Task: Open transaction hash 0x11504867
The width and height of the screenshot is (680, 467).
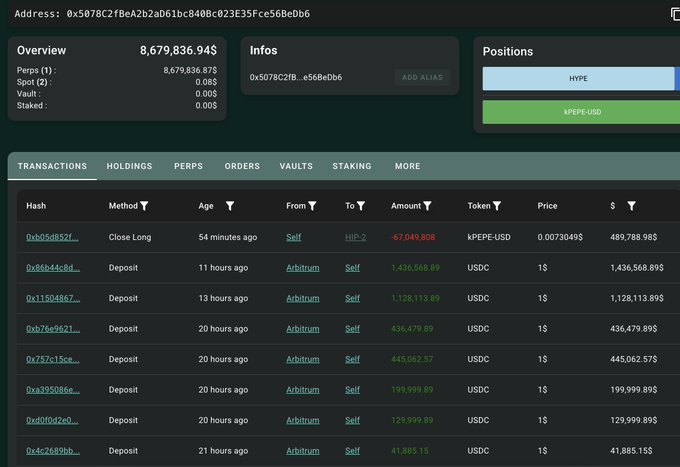Action: pos(53,298)
